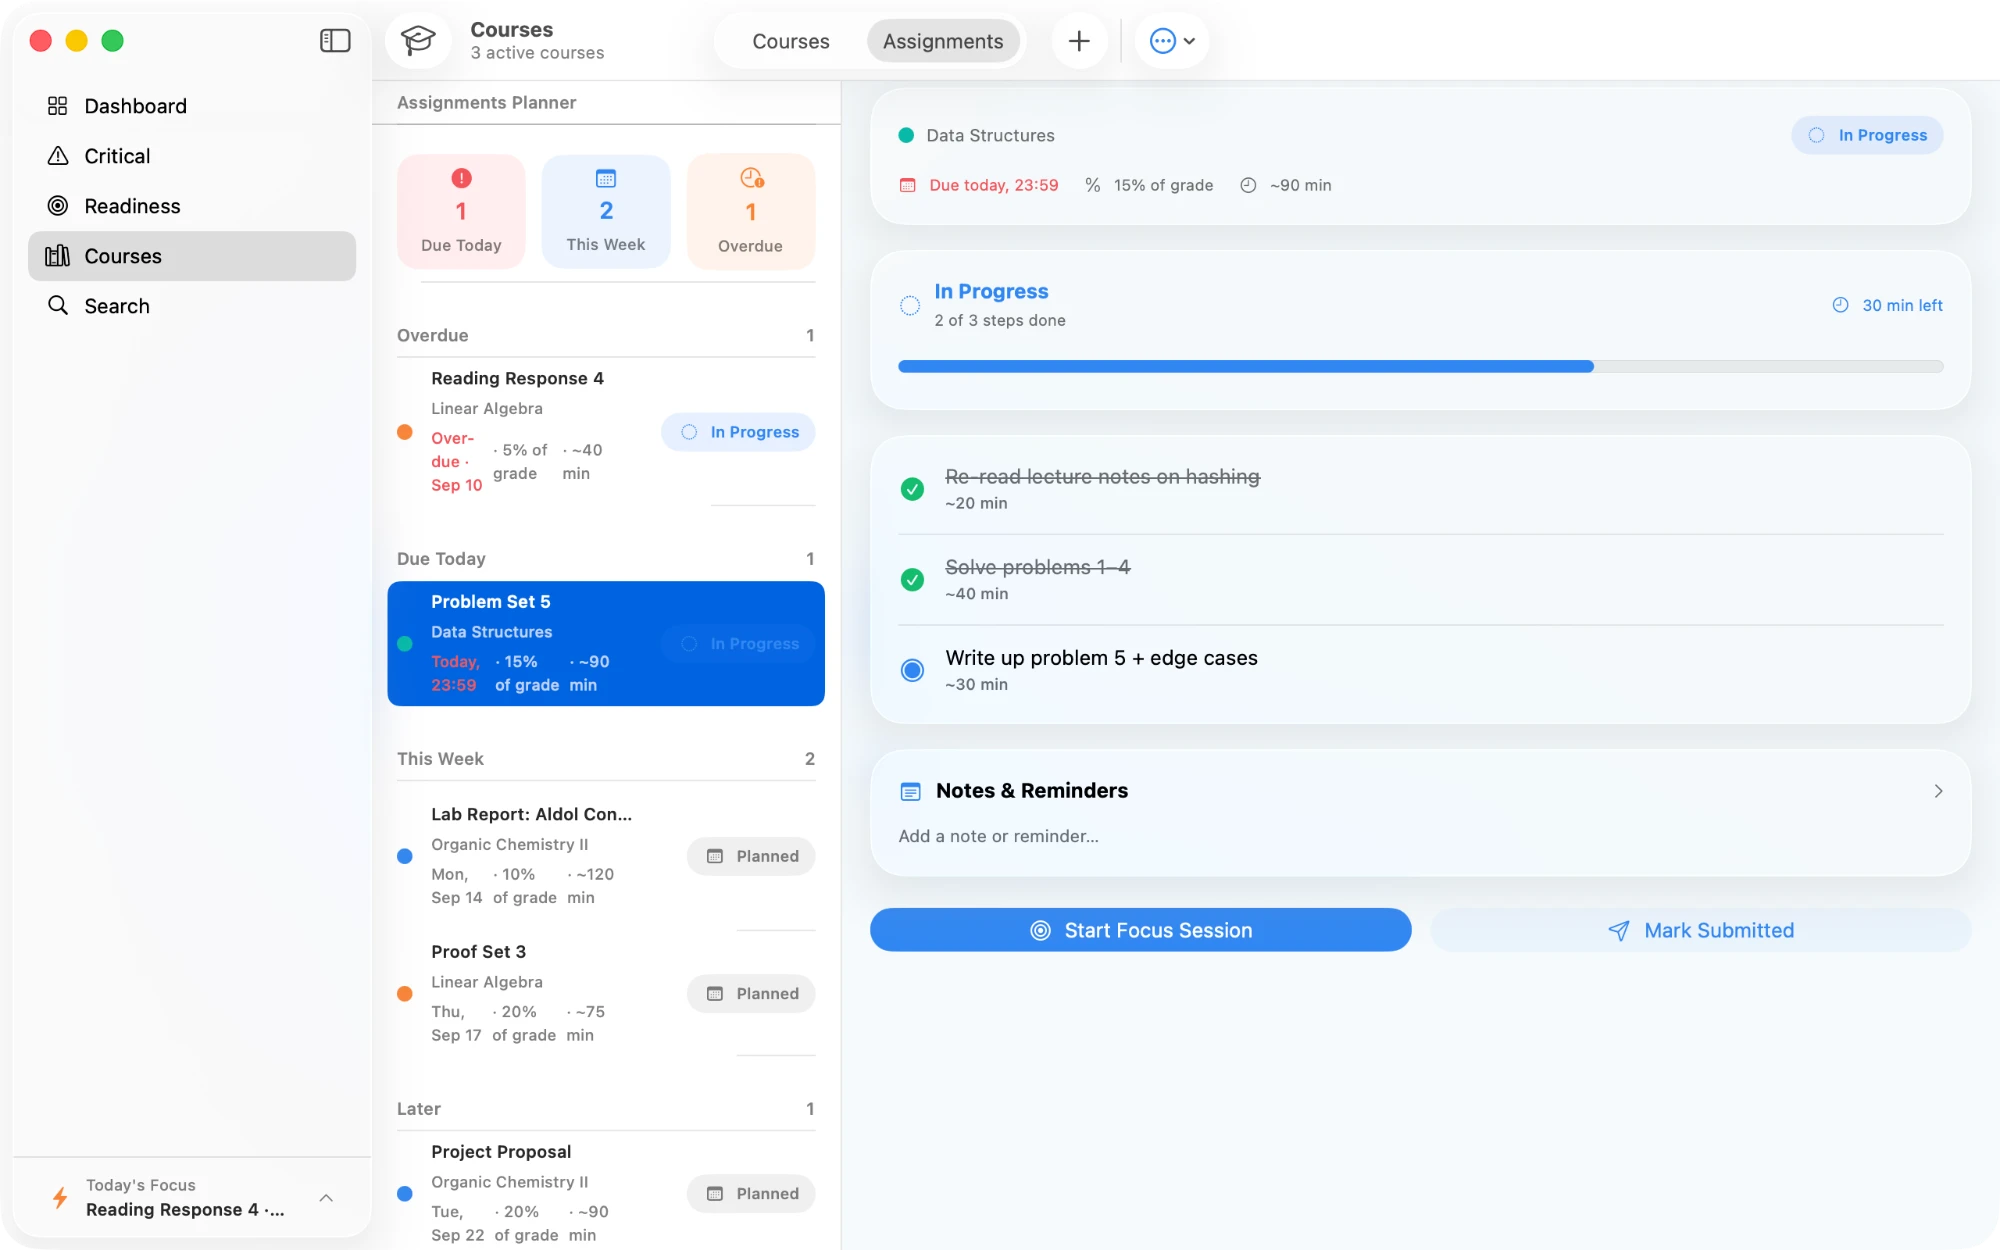Open the Project Proposal assignment
Image resolution: width=2000 pixels, height=1250 pixels.
point(606,1193)
